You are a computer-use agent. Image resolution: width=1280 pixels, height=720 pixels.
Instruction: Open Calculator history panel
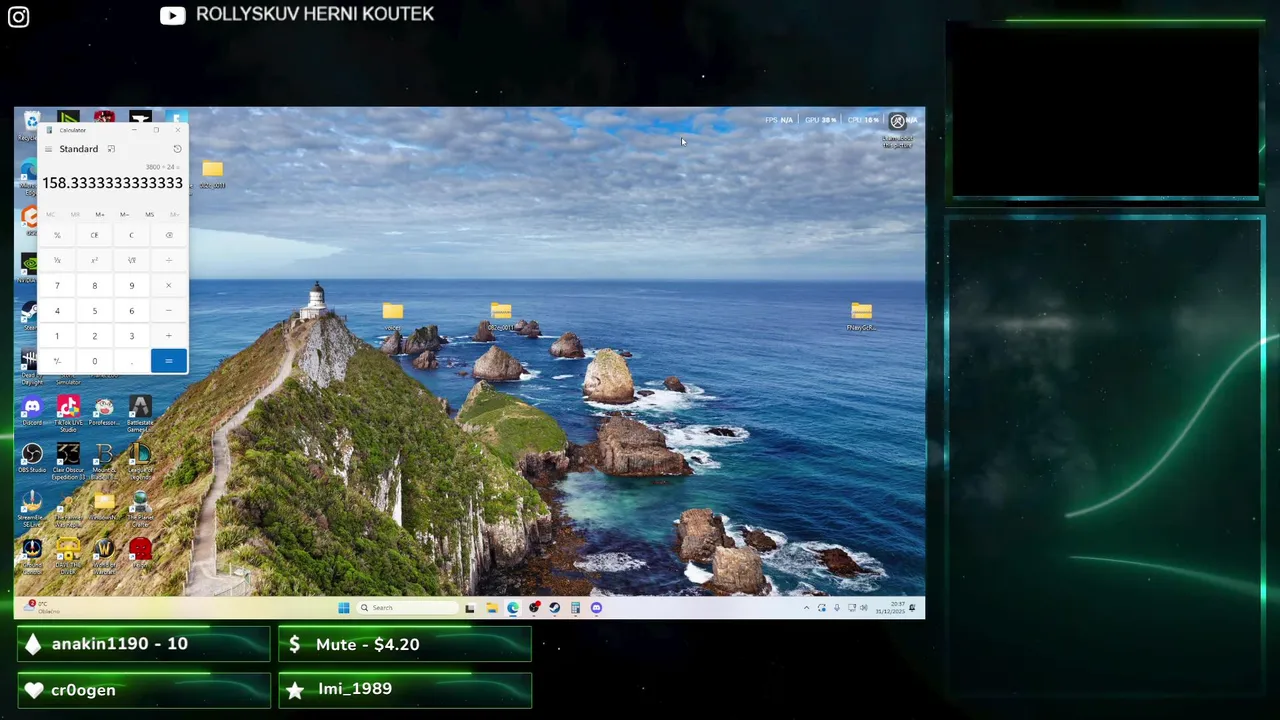(x=177, y=149)
